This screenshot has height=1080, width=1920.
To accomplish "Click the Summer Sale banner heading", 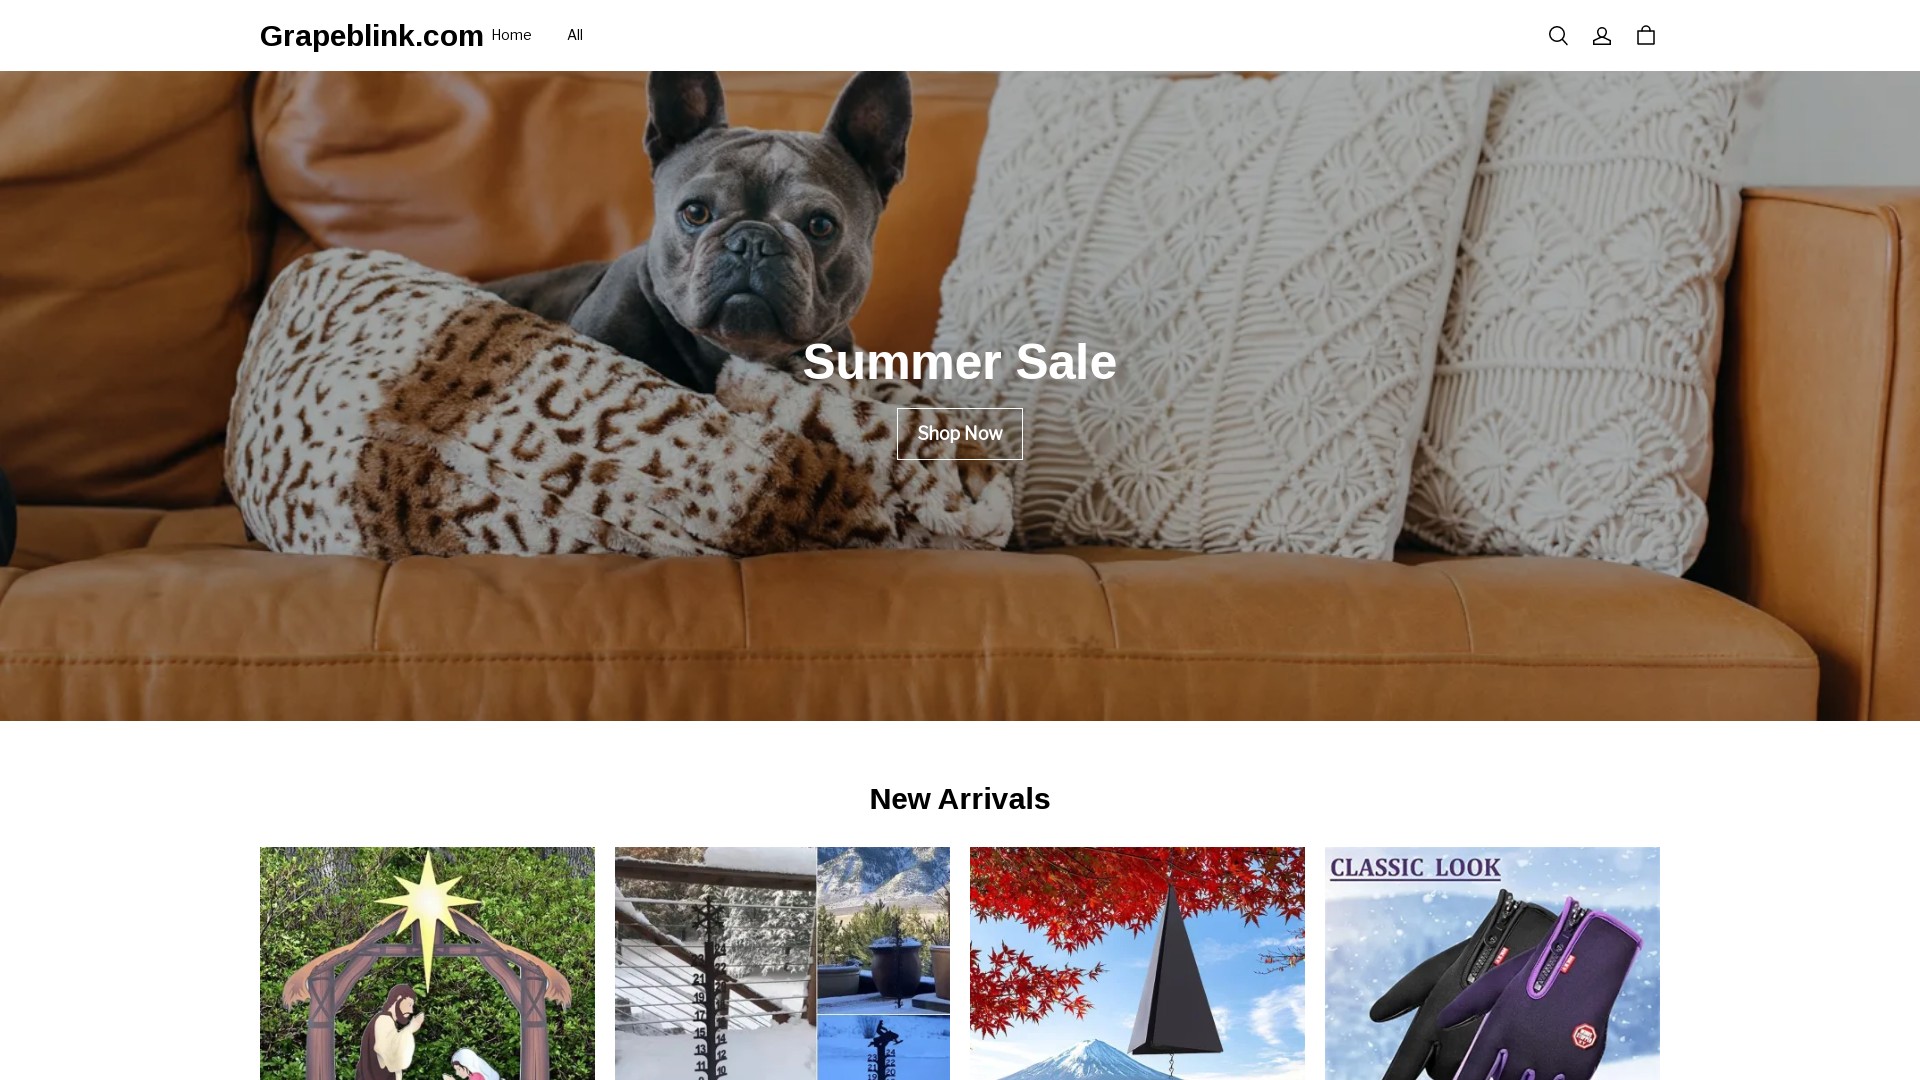I will pos(960,362).
